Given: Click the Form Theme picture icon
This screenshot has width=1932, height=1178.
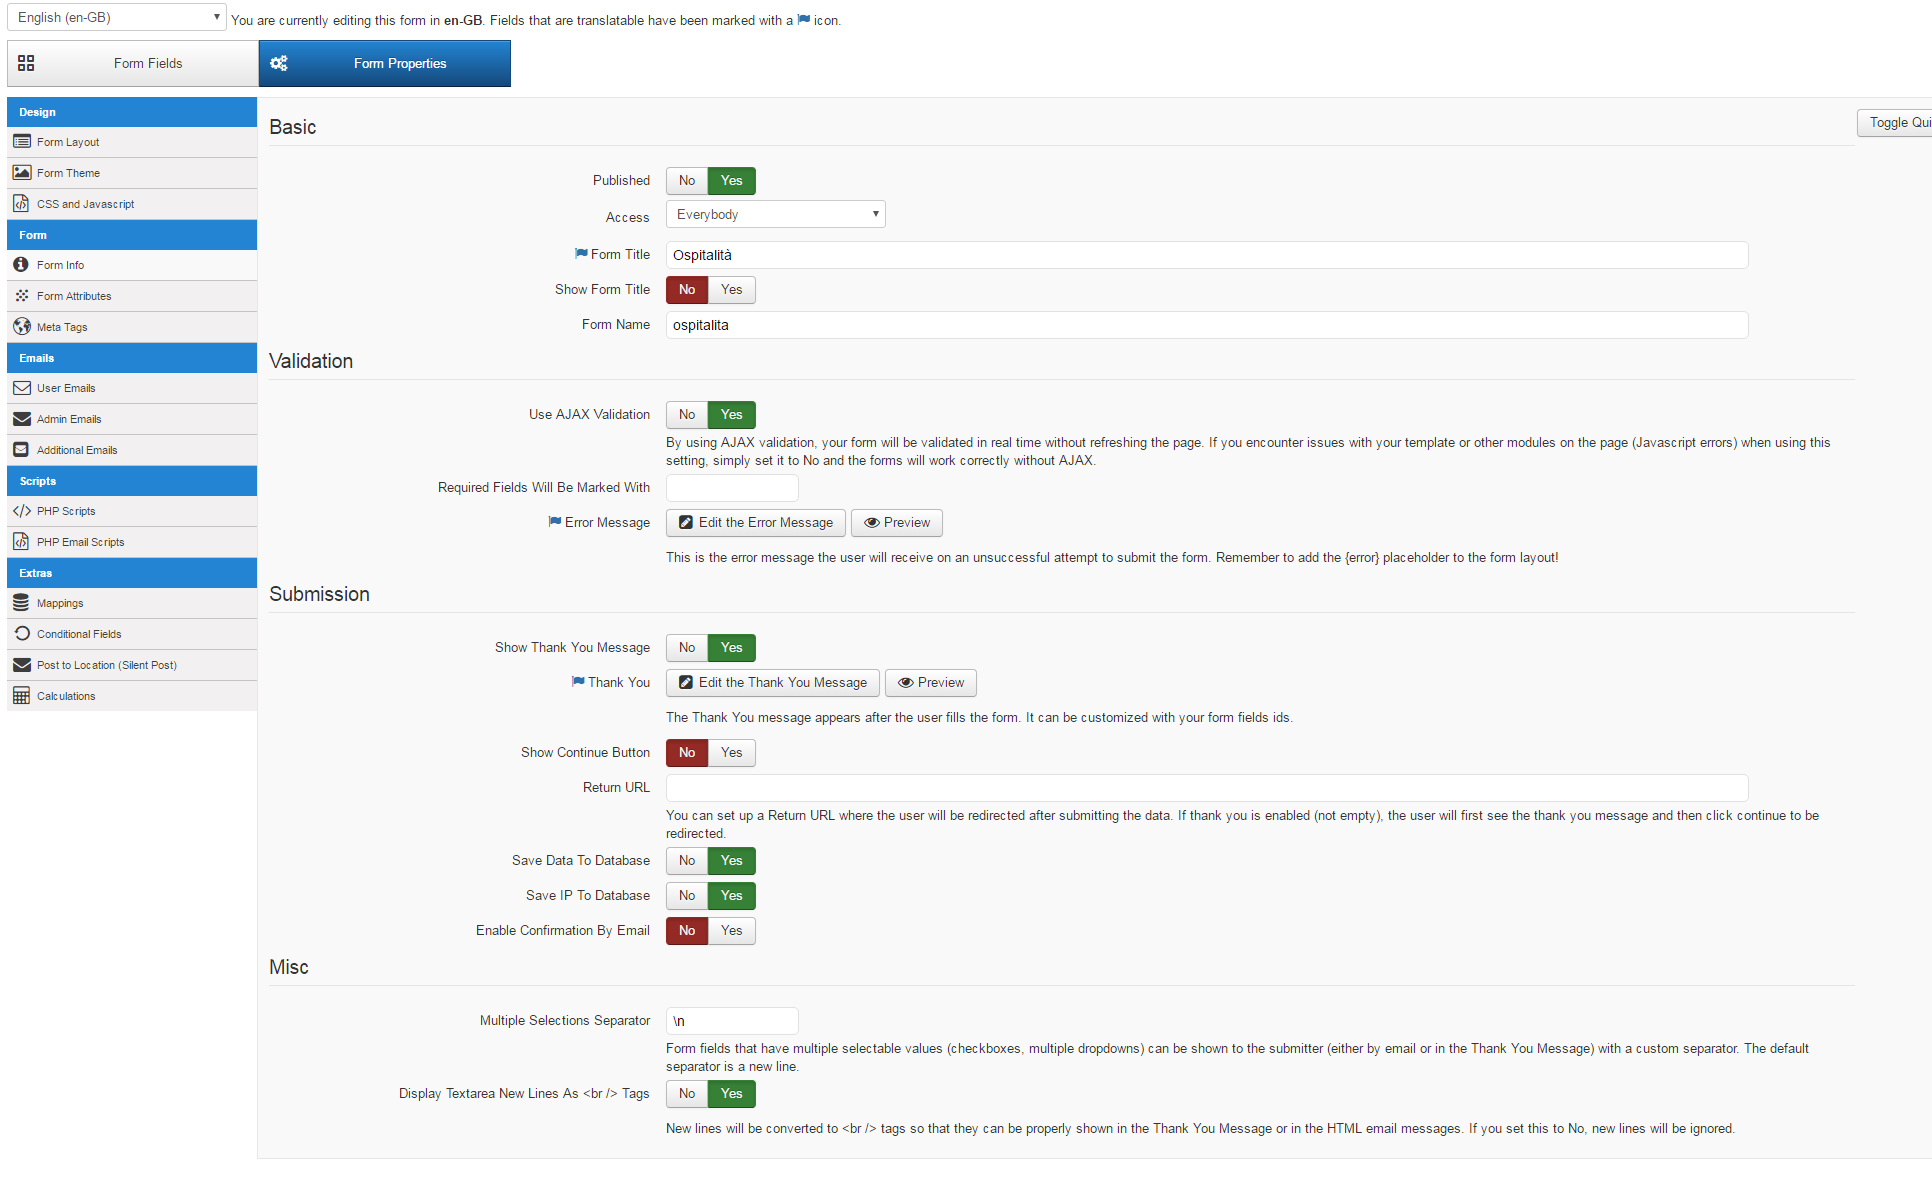Looking at the screenshot, I should point(21,173).
